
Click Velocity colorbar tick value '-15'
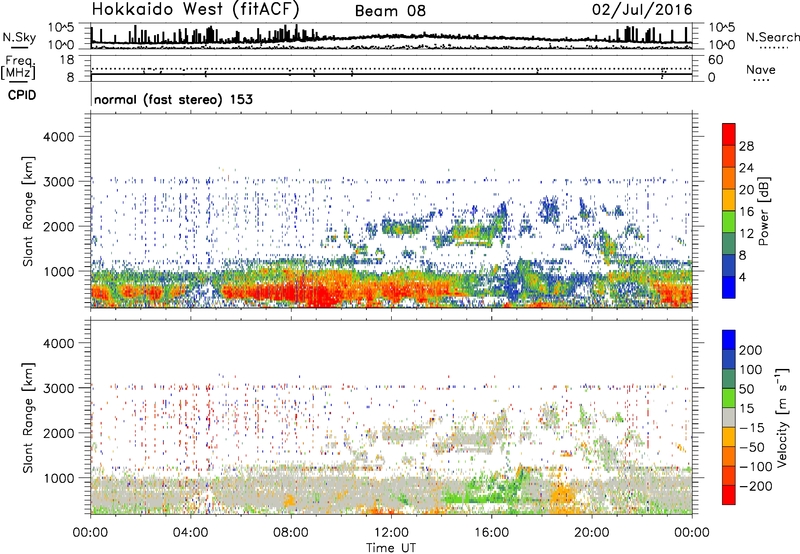pyautogui.click(x=751, y=427)
